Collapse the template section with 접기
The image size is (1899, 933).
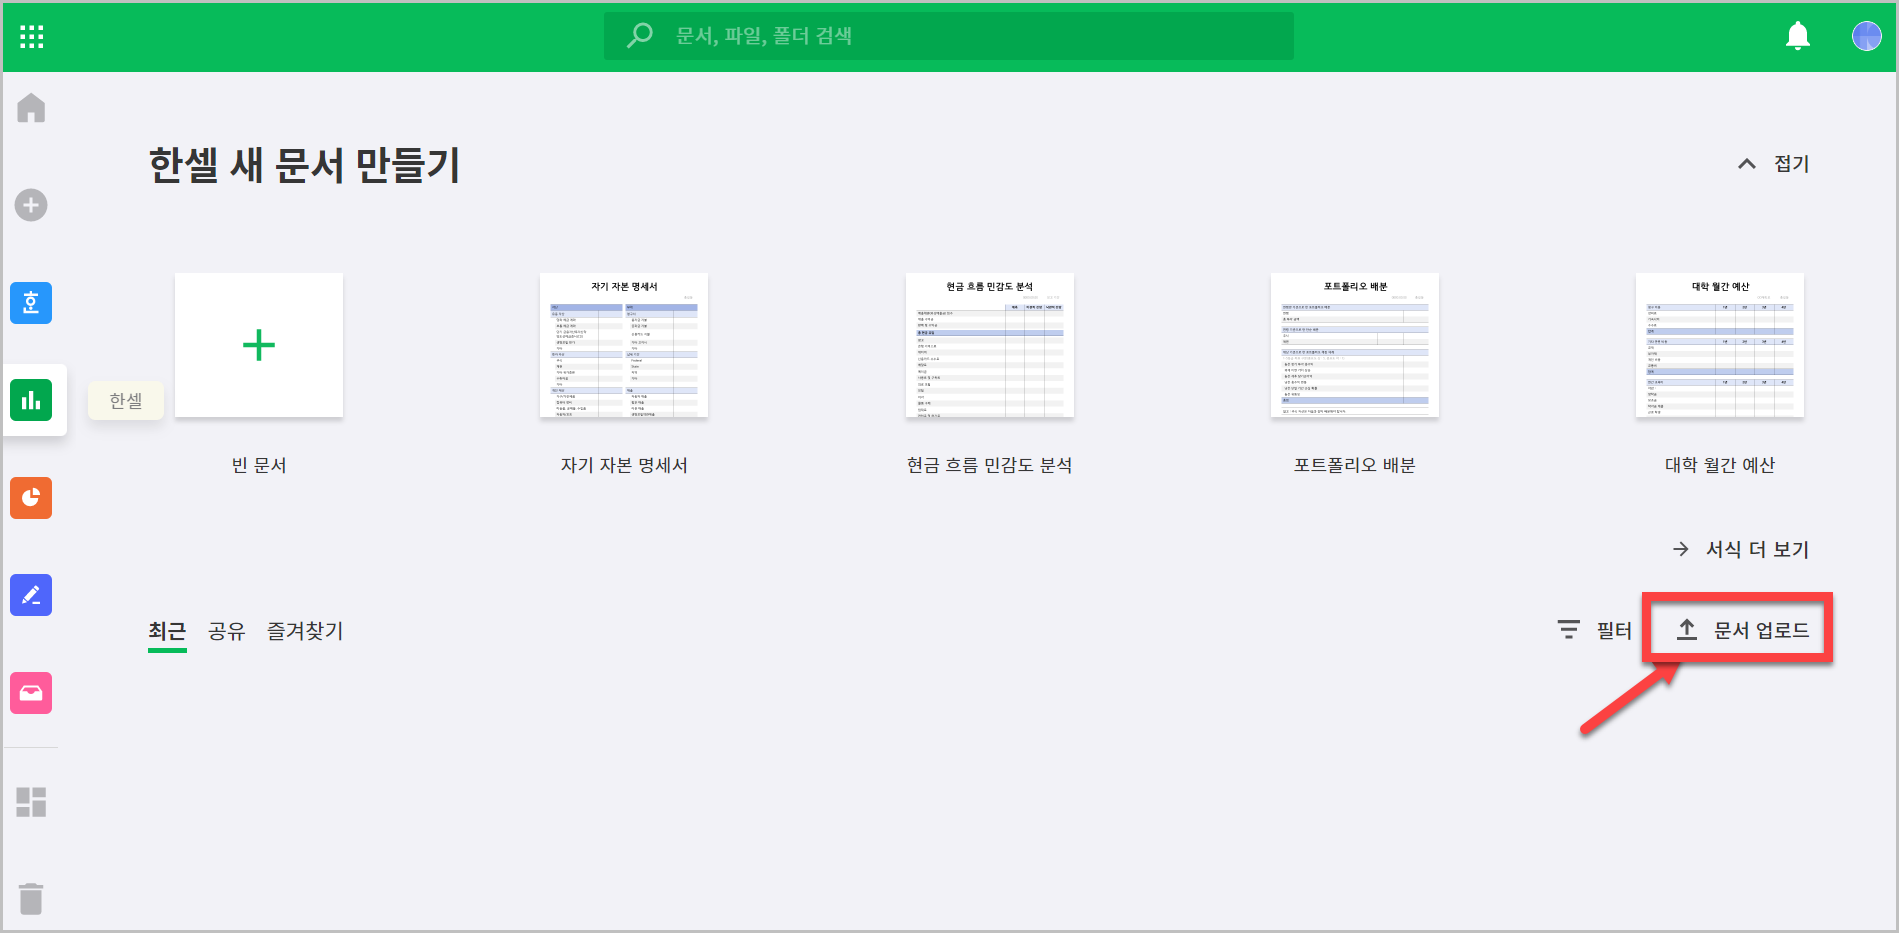click(1791, 164)
